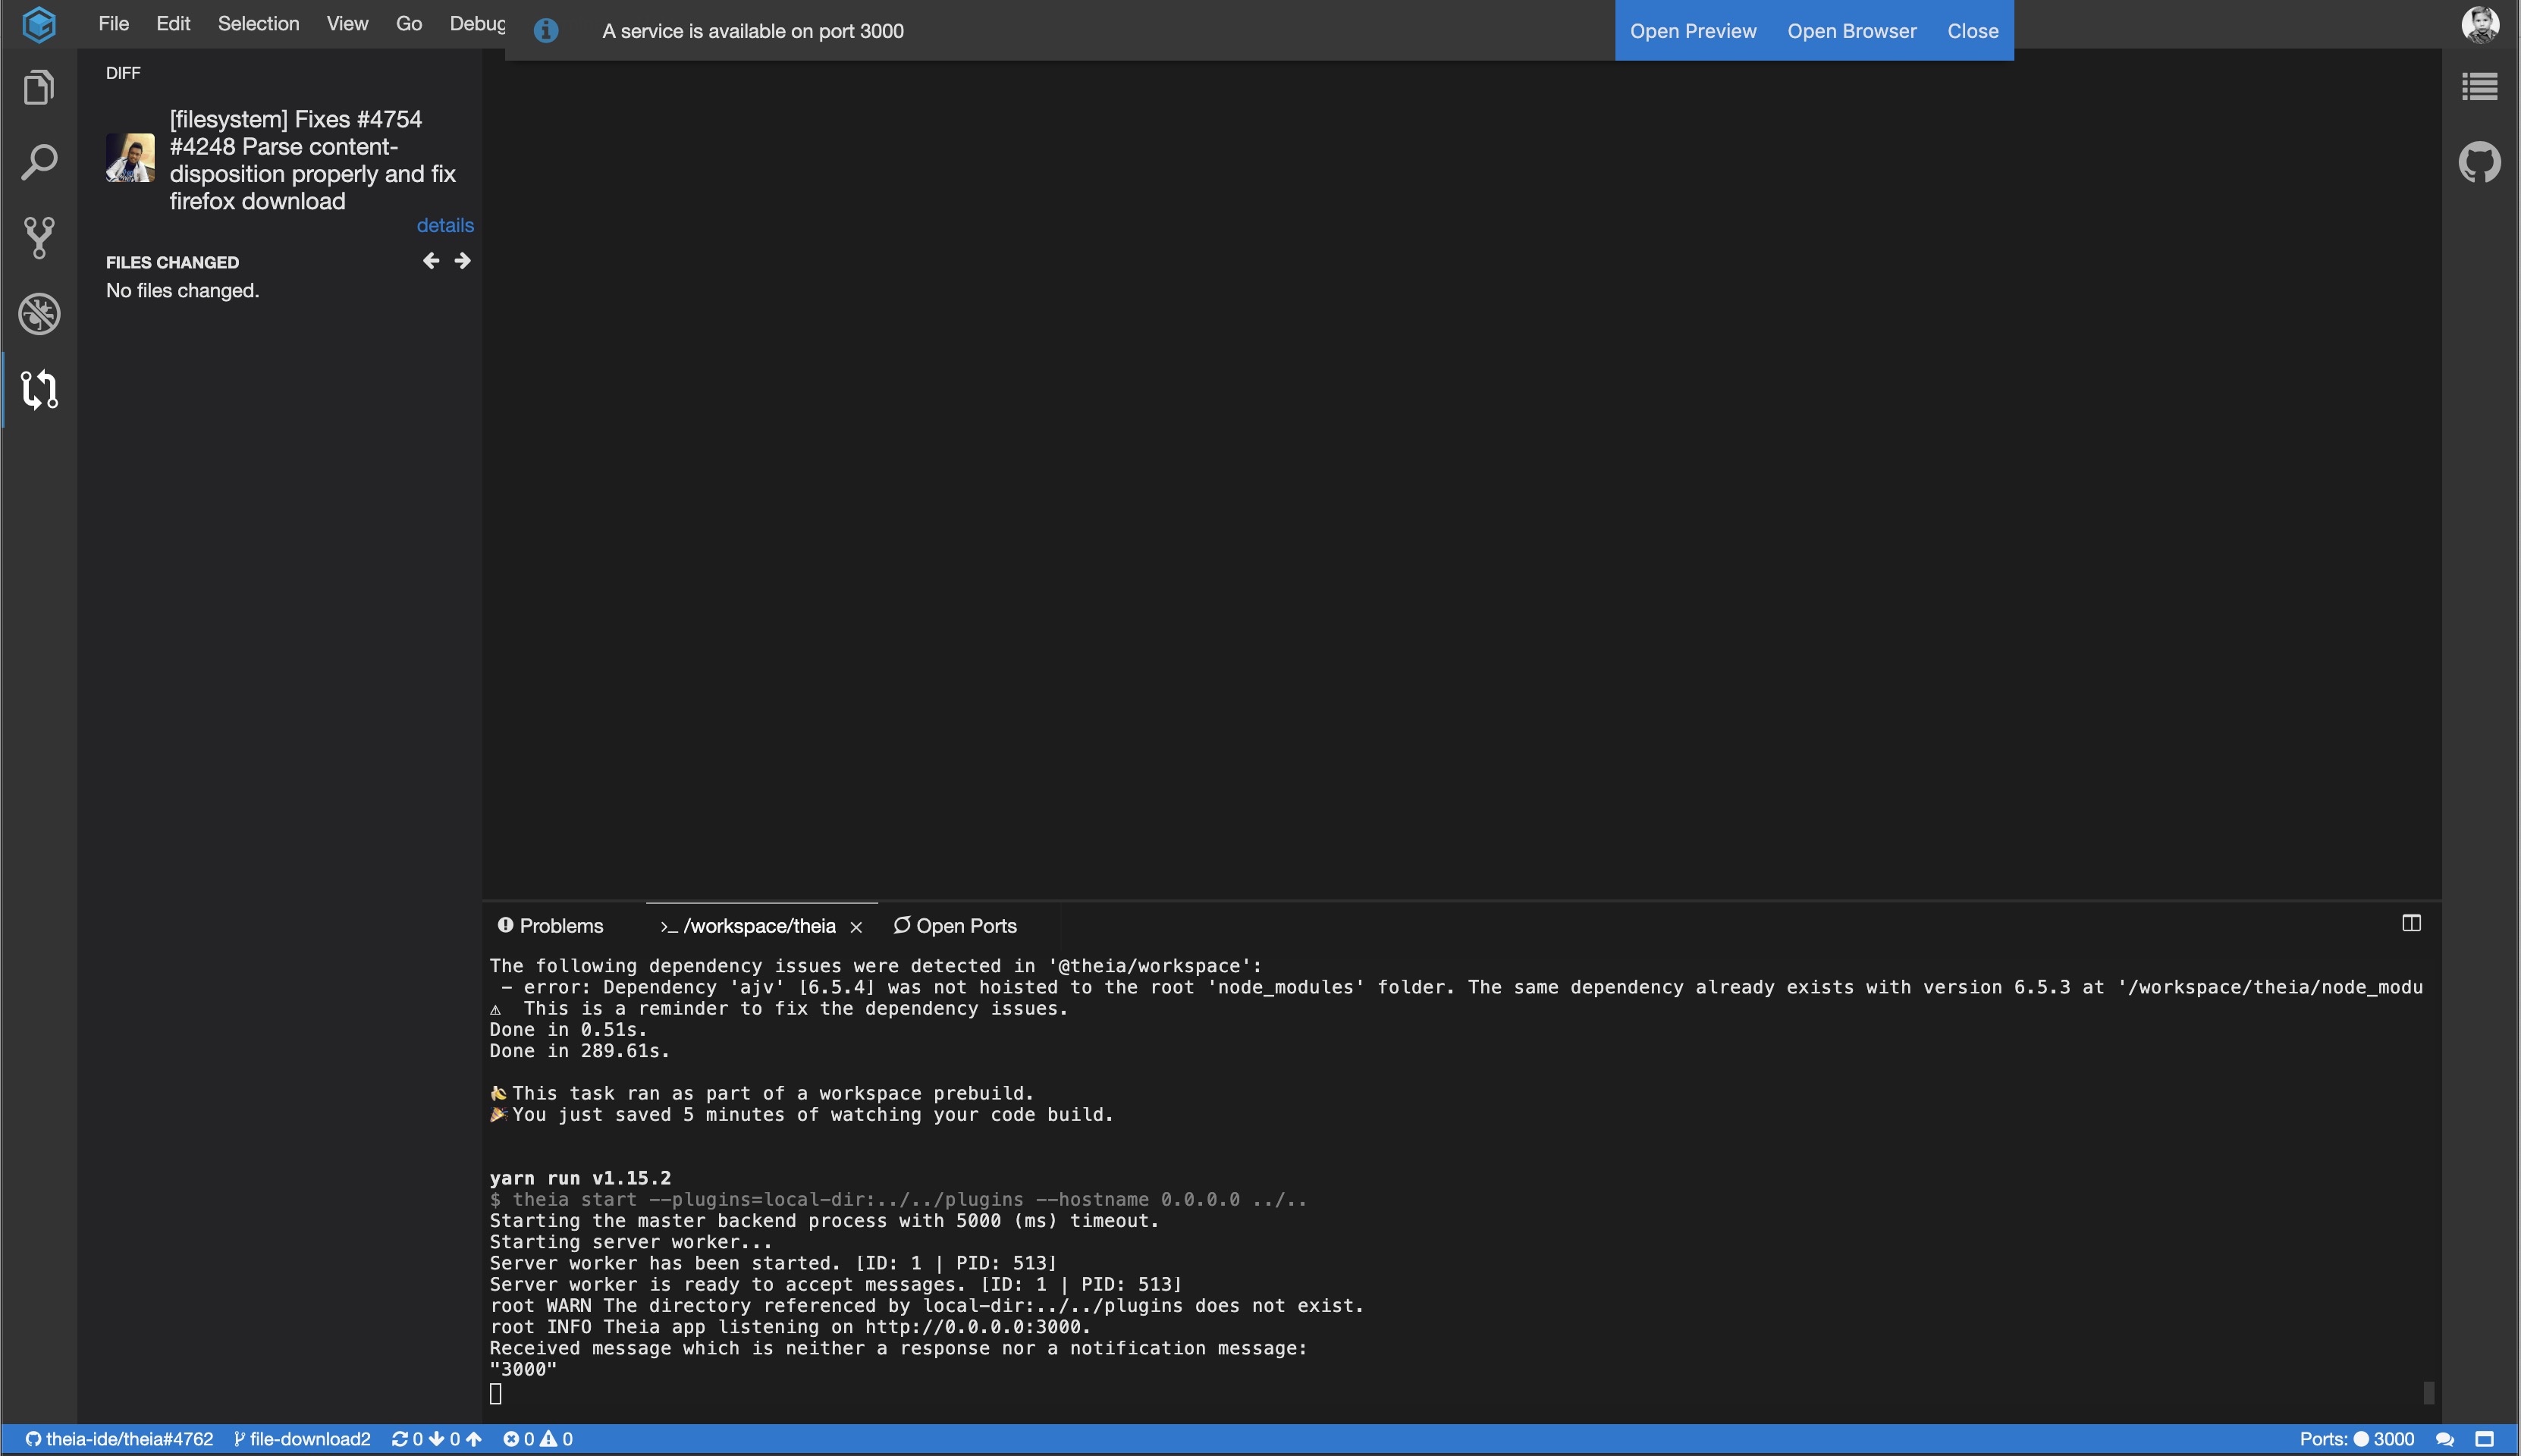Open the Edit menu
2521x1456 pixels.
(x=173, y=24)
